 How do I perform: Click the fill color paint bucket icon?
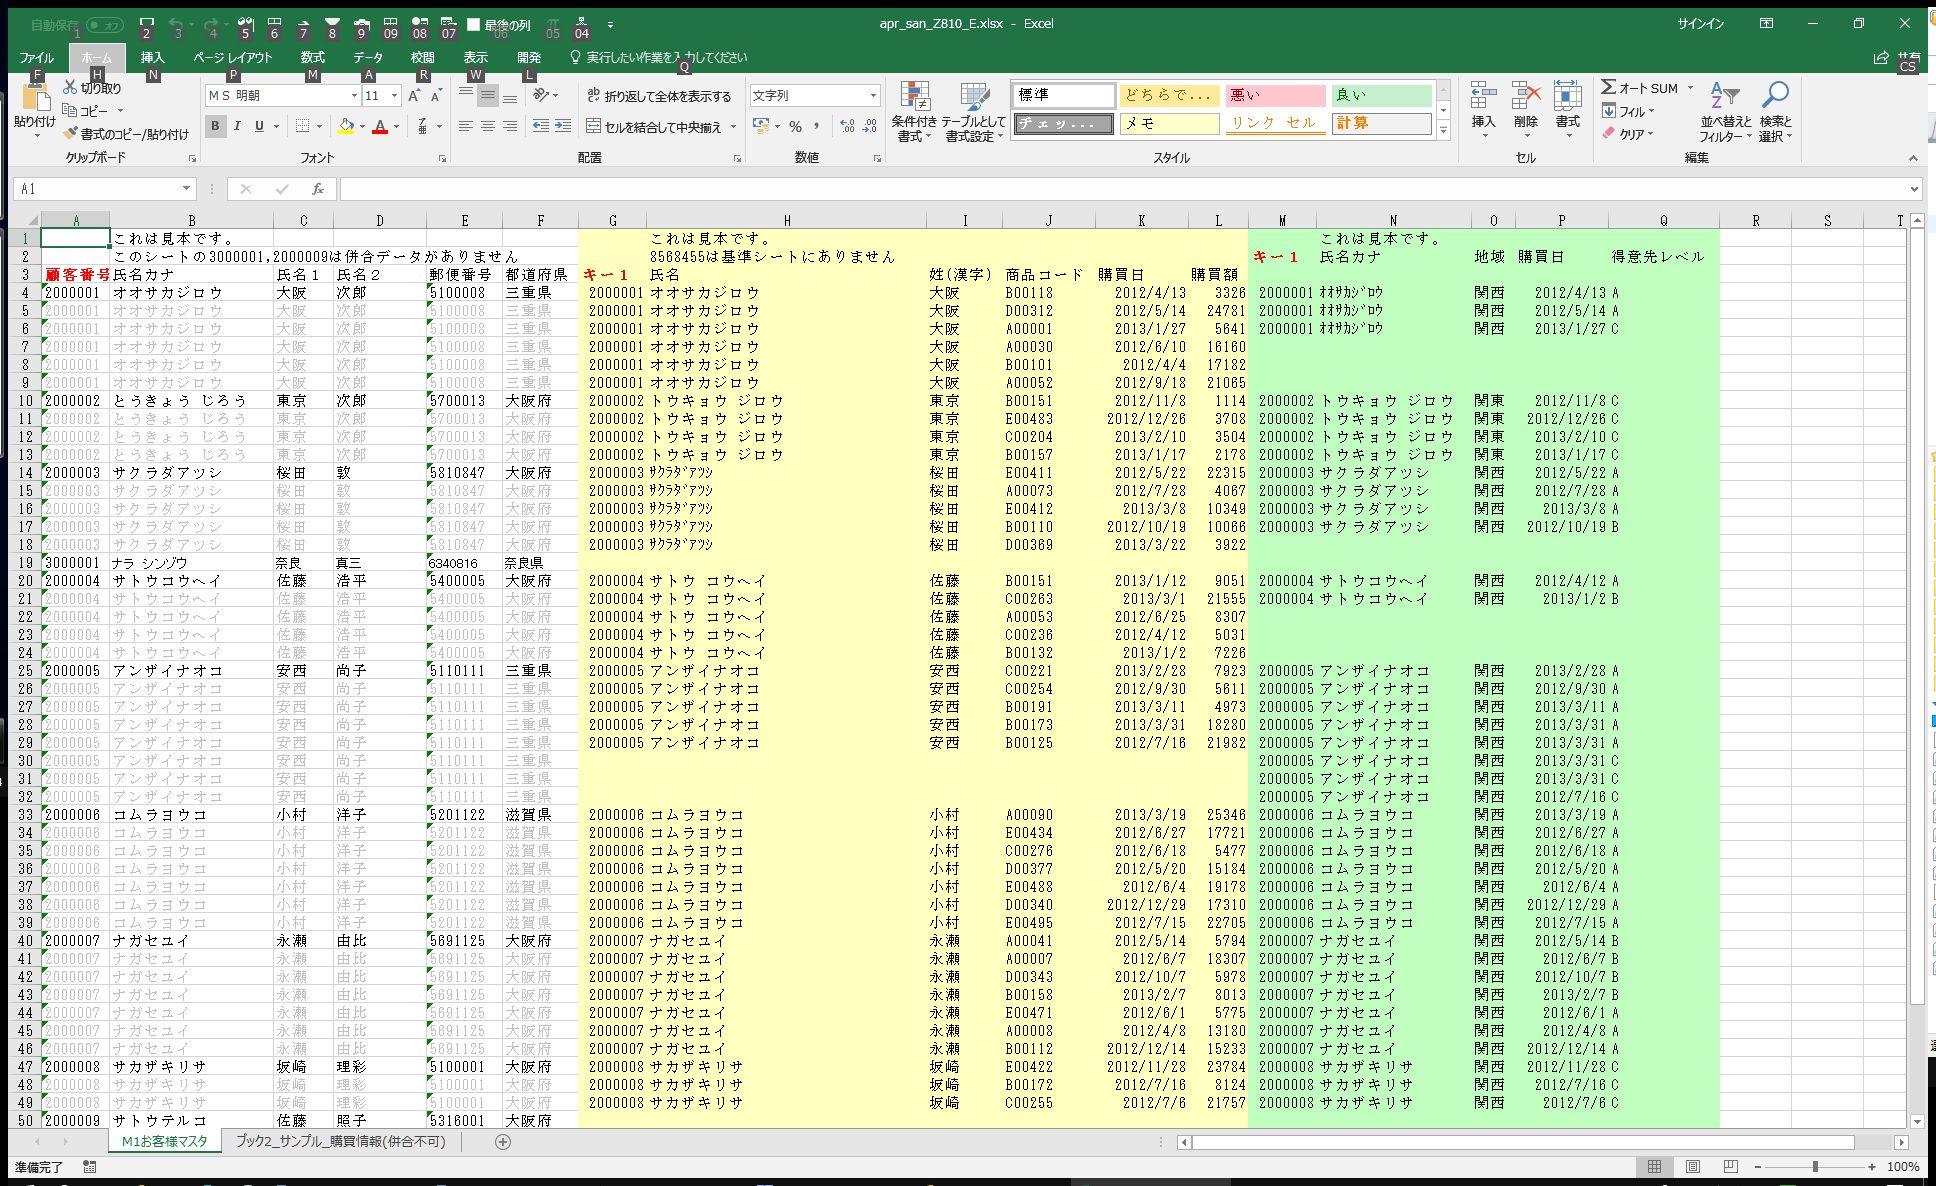coord(346,126)
